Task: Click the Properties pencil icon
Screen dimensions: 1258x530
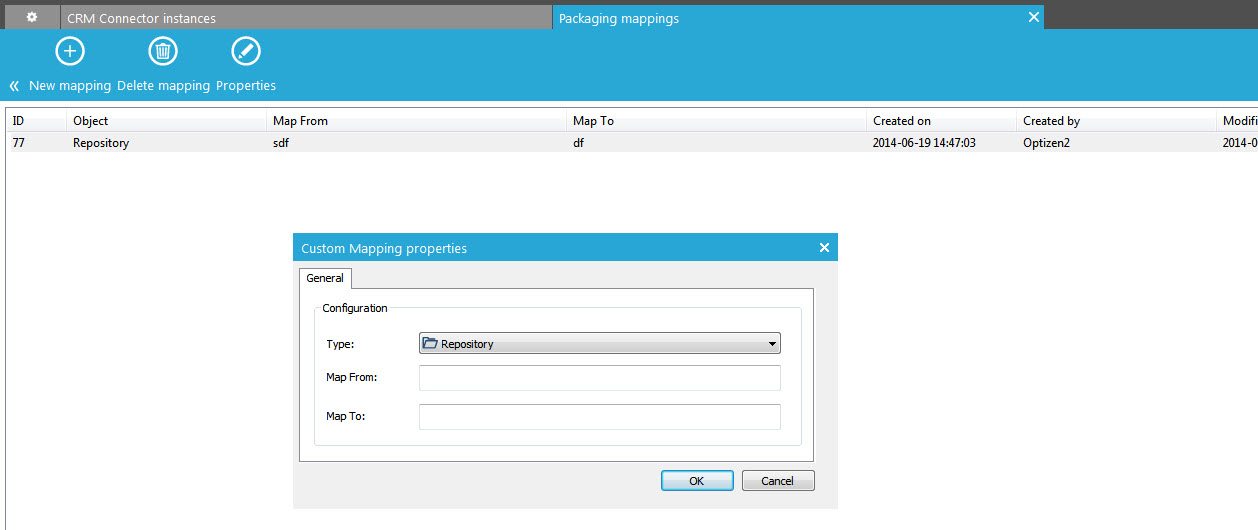Action: (x=245, y=52)
